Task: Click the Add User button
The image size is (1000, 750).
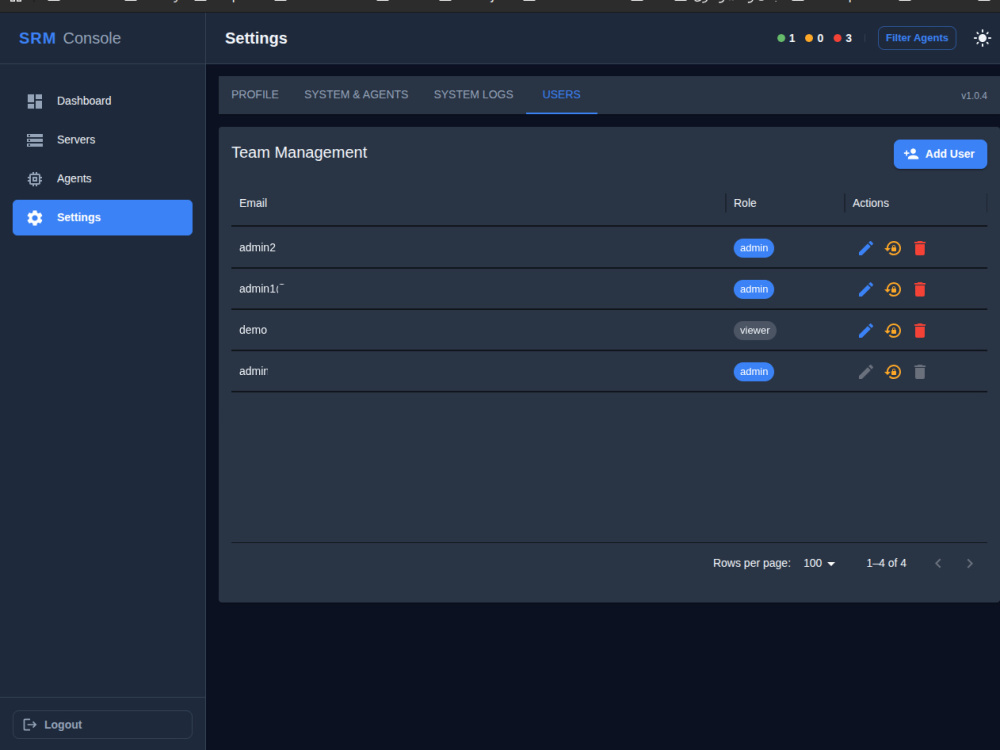Action: (x=940, y=154)
